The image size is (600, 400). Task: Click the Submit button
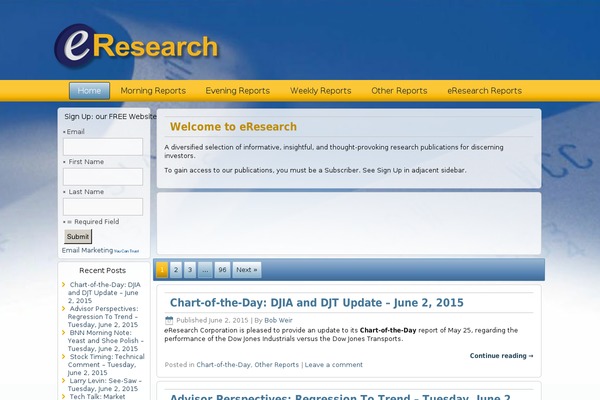(x=78, y=237)
